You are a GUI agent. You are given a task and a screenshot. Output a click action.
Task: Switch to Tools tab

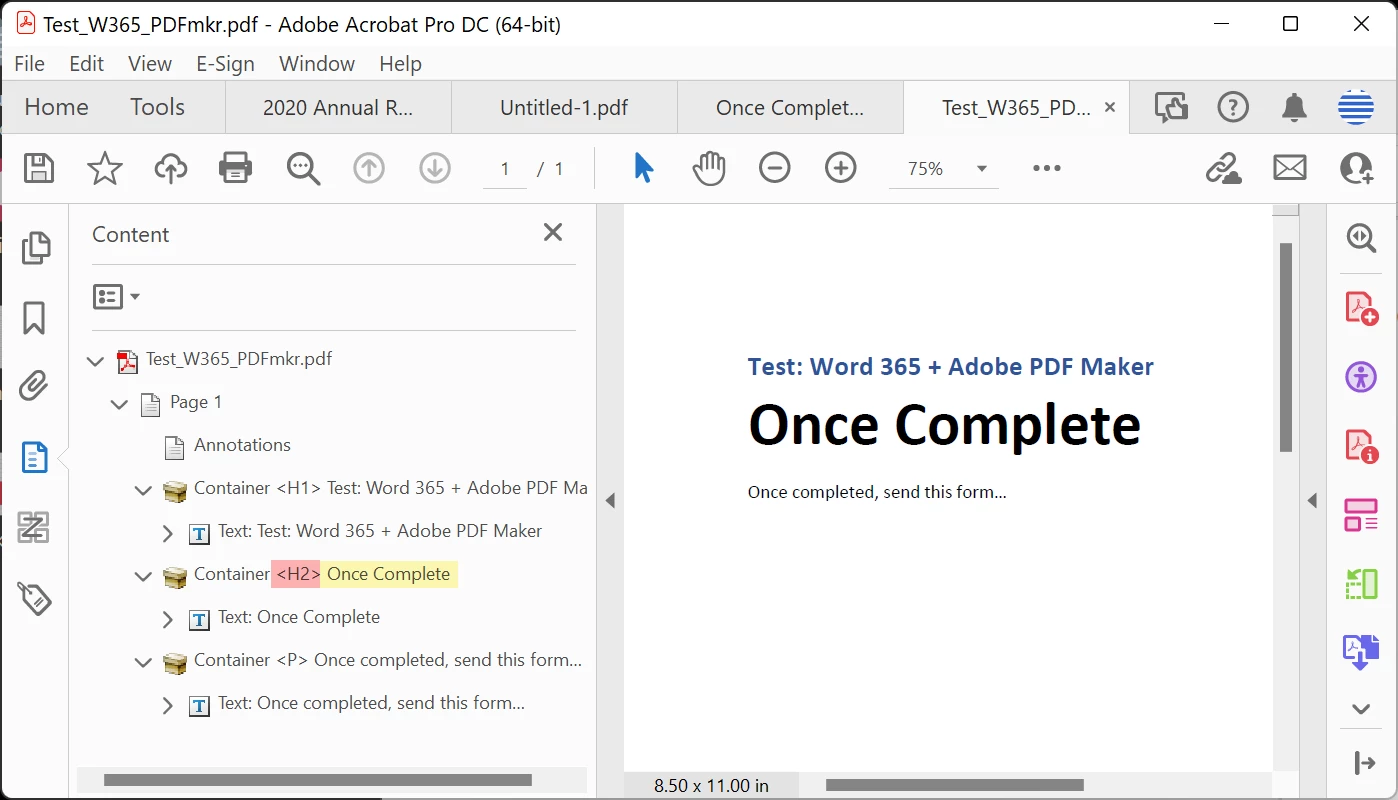pyautogui.click(x=157, y=107)
